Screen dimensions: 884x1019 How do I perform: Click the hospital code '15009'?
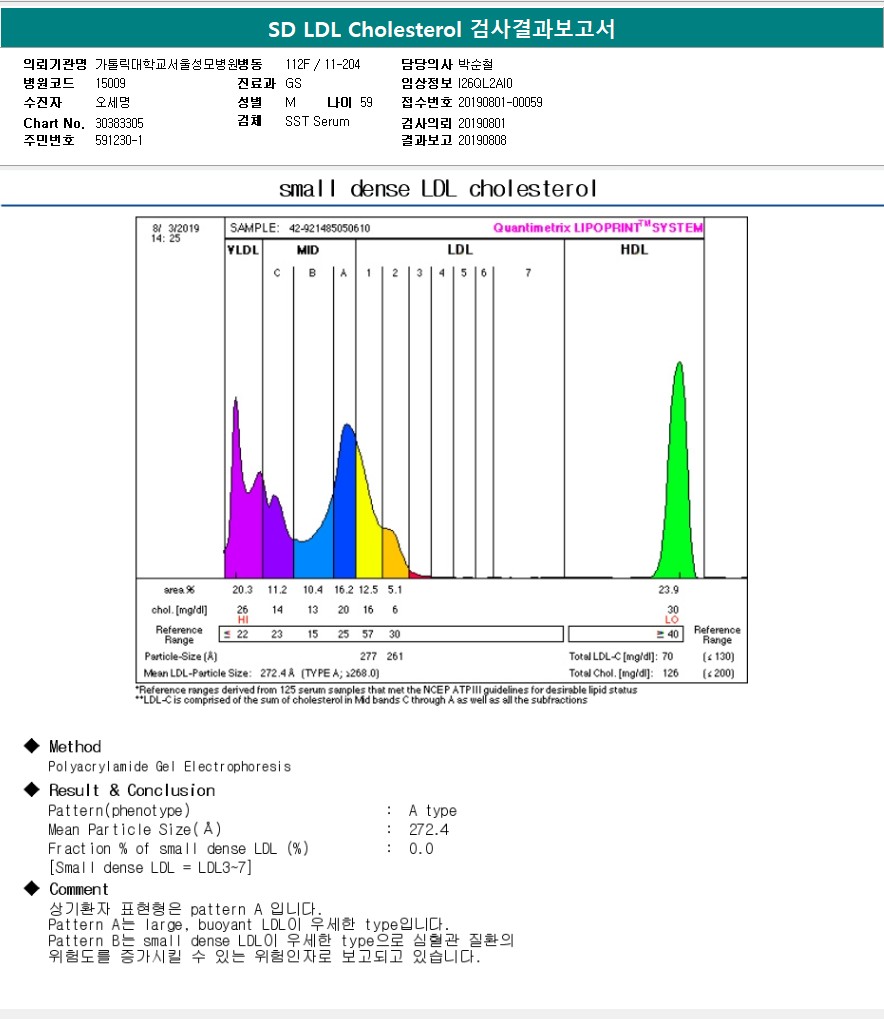110,83
